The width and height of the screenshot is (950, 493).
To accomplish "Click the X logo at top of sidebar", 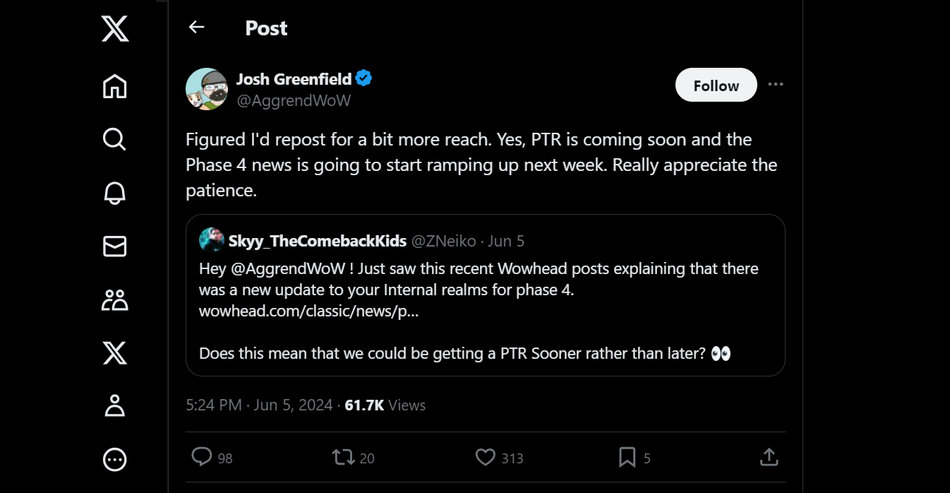I will pos(115,30).
